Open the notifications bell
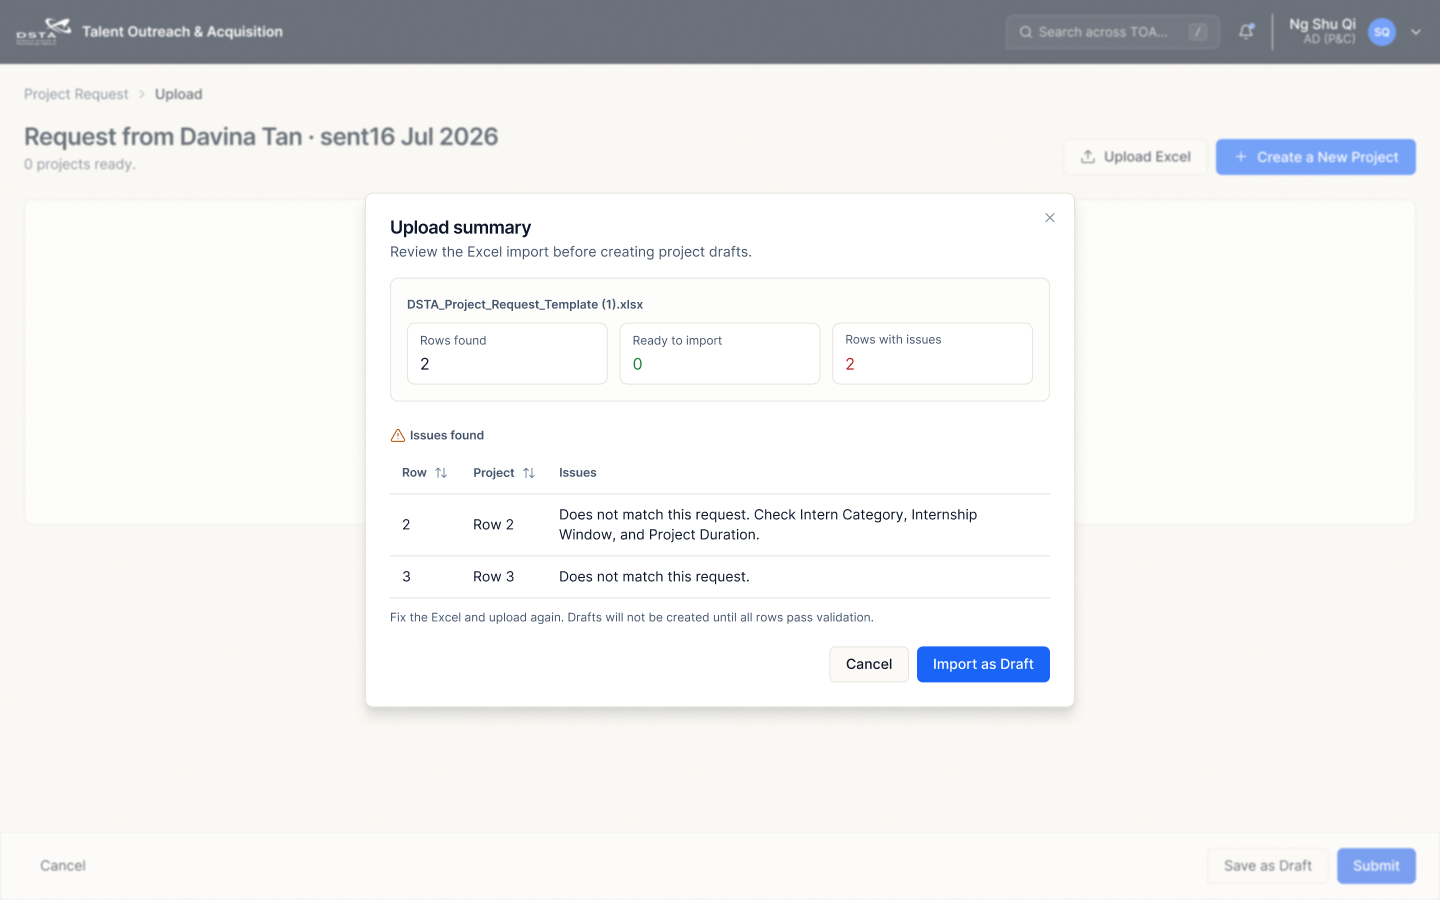Image resolution: width=1440 pixels, height=900 pixels. coord(1246,31)
